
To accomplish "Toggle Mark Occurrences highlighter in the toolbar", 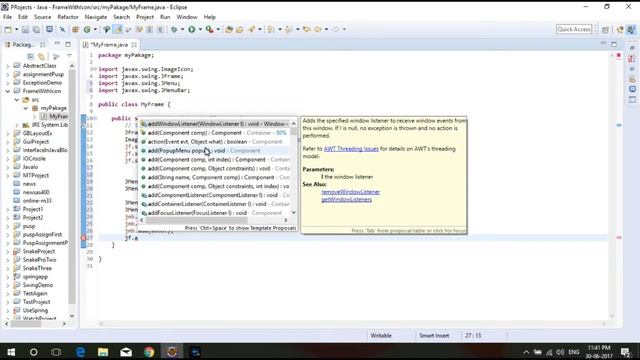I will (x=118, y=29).
